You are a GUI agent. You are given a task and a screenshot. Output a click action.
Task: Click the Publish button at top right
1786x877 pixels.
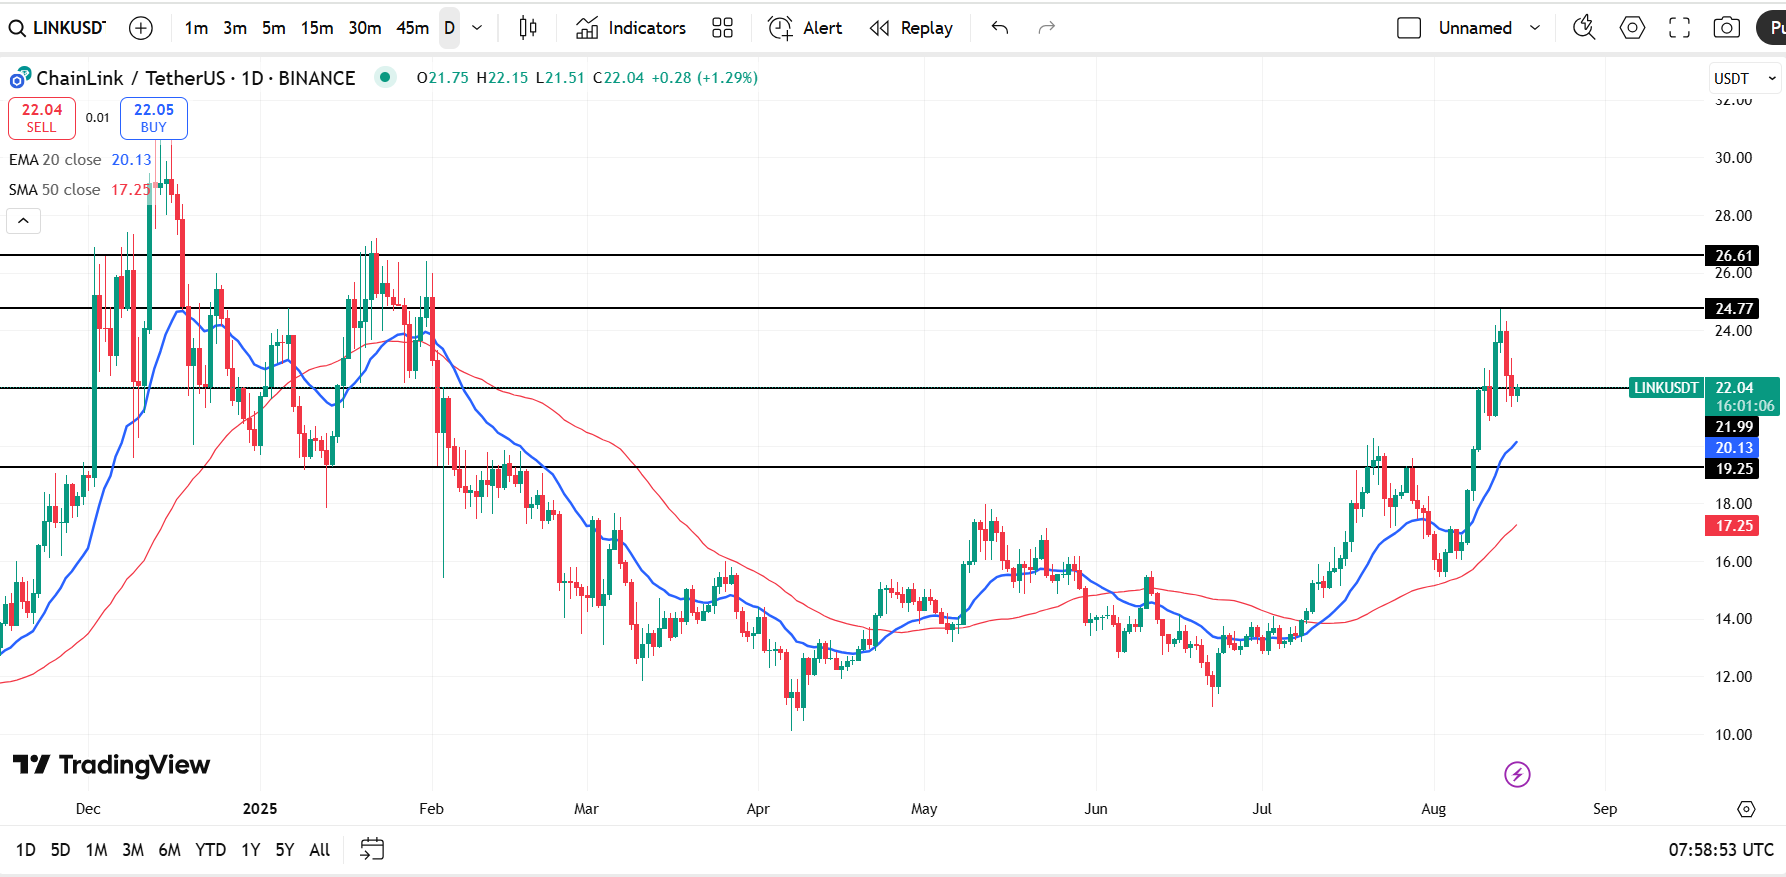pyautogui.click(x=1771, y=28)
